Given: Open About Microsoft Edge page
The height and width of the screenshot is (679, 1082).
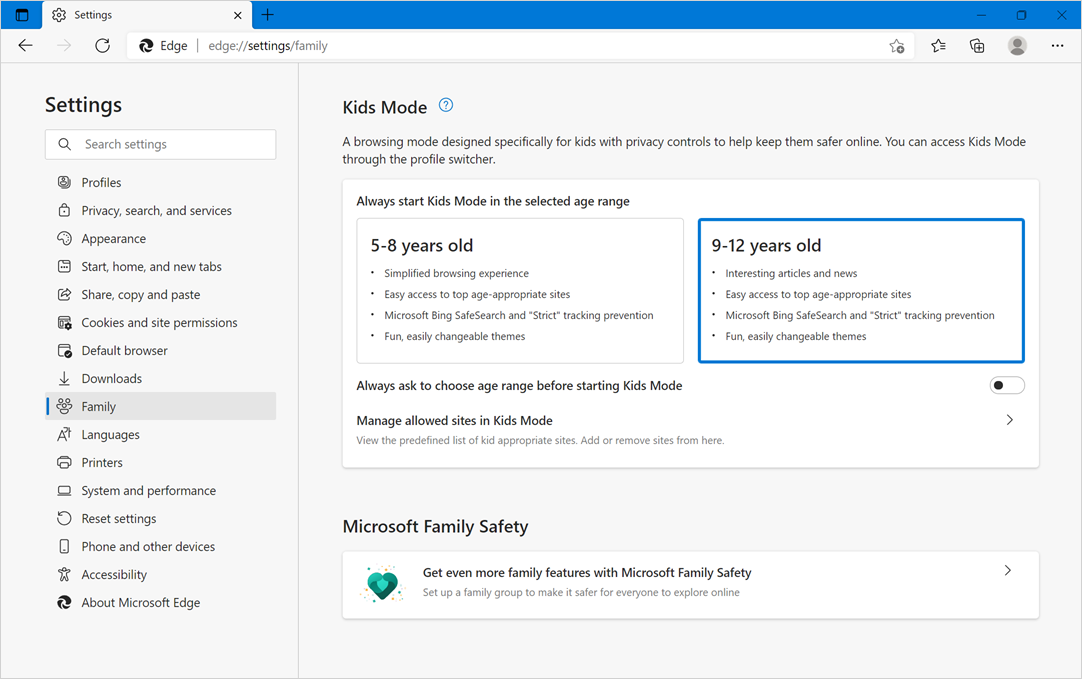Looking at the screenshot, I should (x=140, y=603).
